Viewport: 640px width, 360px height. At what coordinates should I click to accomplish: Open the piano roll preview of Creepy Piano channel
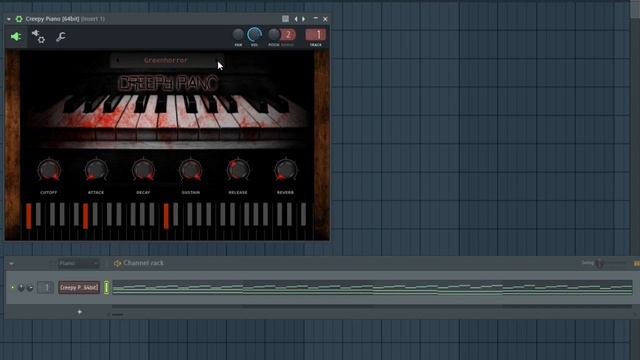pos(372,288)
